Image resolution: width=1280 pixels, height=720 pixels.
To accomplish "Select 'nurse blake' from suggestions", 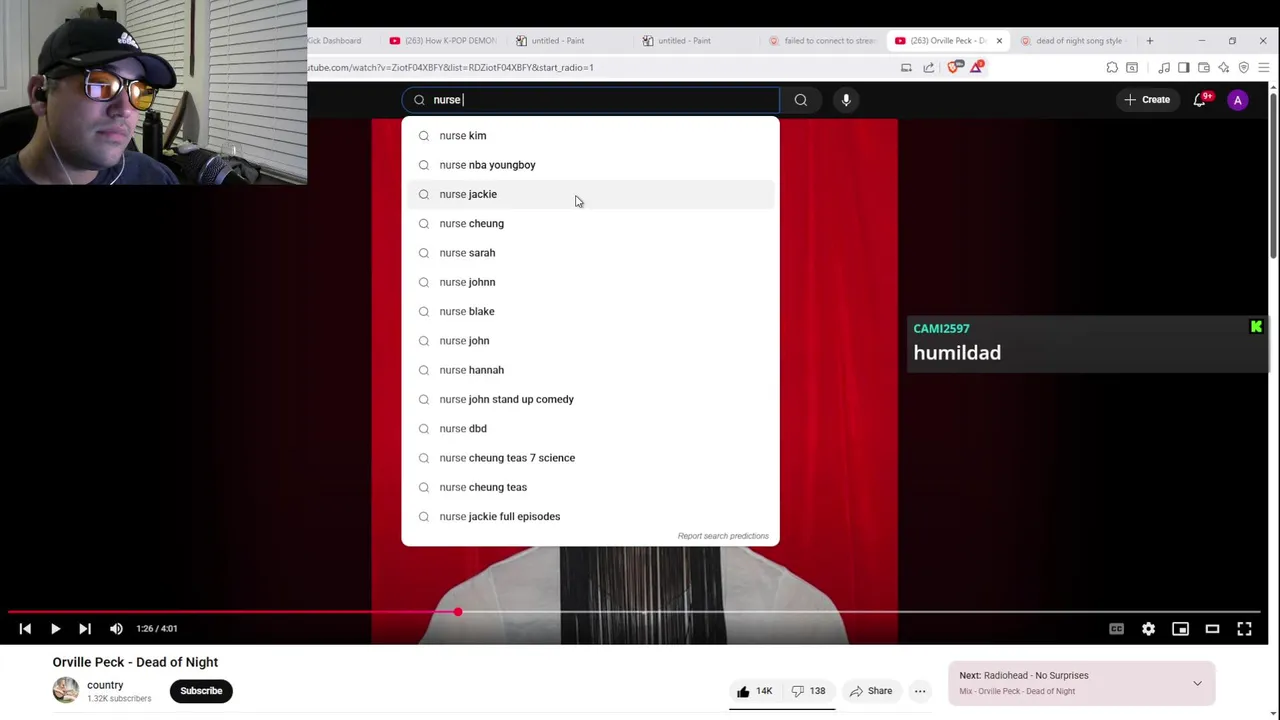I will click(x=590, y=311).
